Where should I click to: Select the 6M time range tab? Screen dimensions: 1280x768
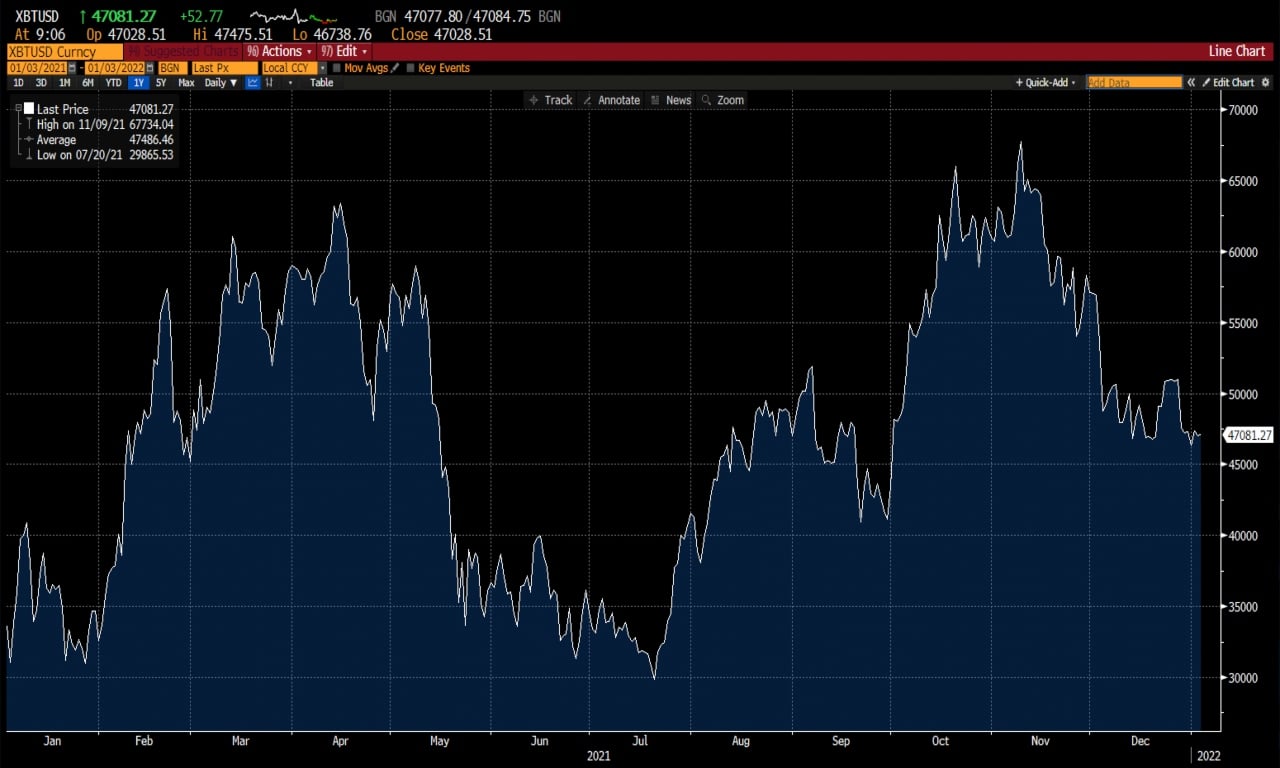point(88,83)
